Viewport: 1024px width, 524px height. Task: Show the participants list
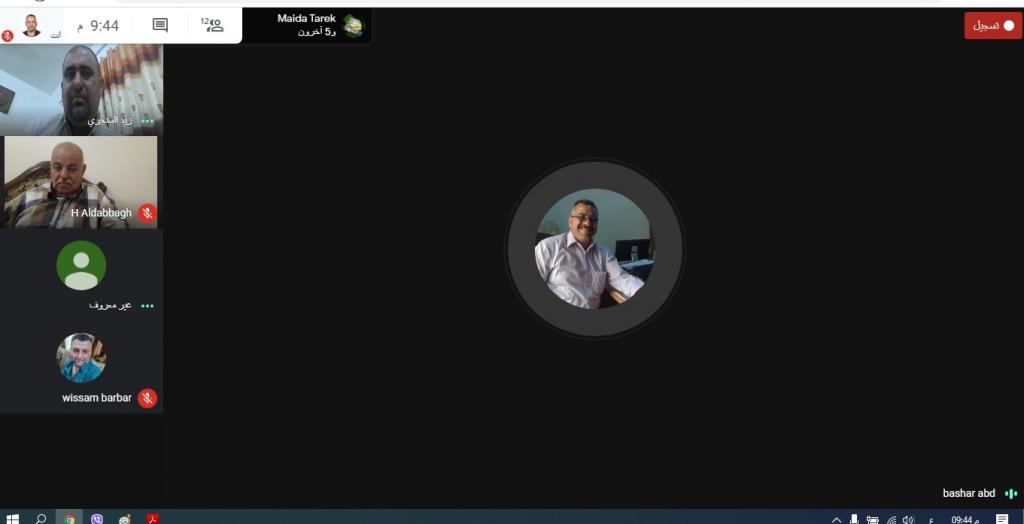(213, 25)
